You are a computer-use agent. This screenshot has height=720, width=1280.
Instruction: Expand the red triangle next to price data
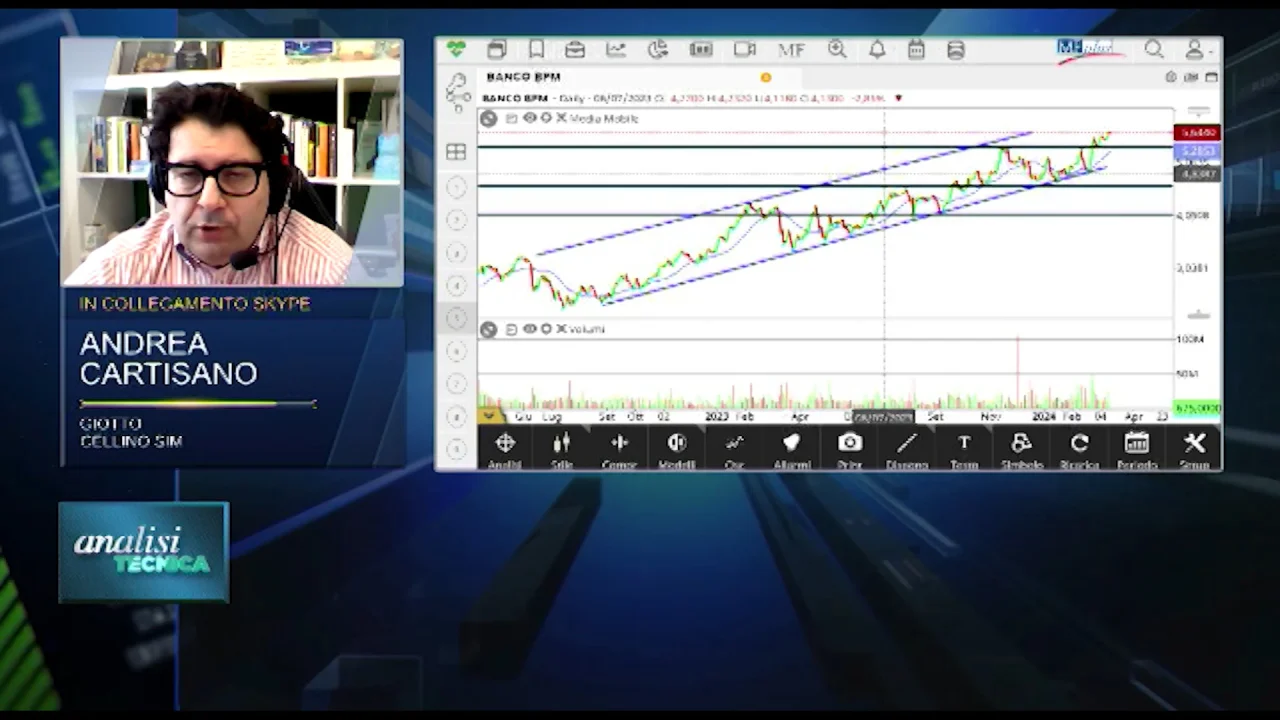(x=898, y=98)
